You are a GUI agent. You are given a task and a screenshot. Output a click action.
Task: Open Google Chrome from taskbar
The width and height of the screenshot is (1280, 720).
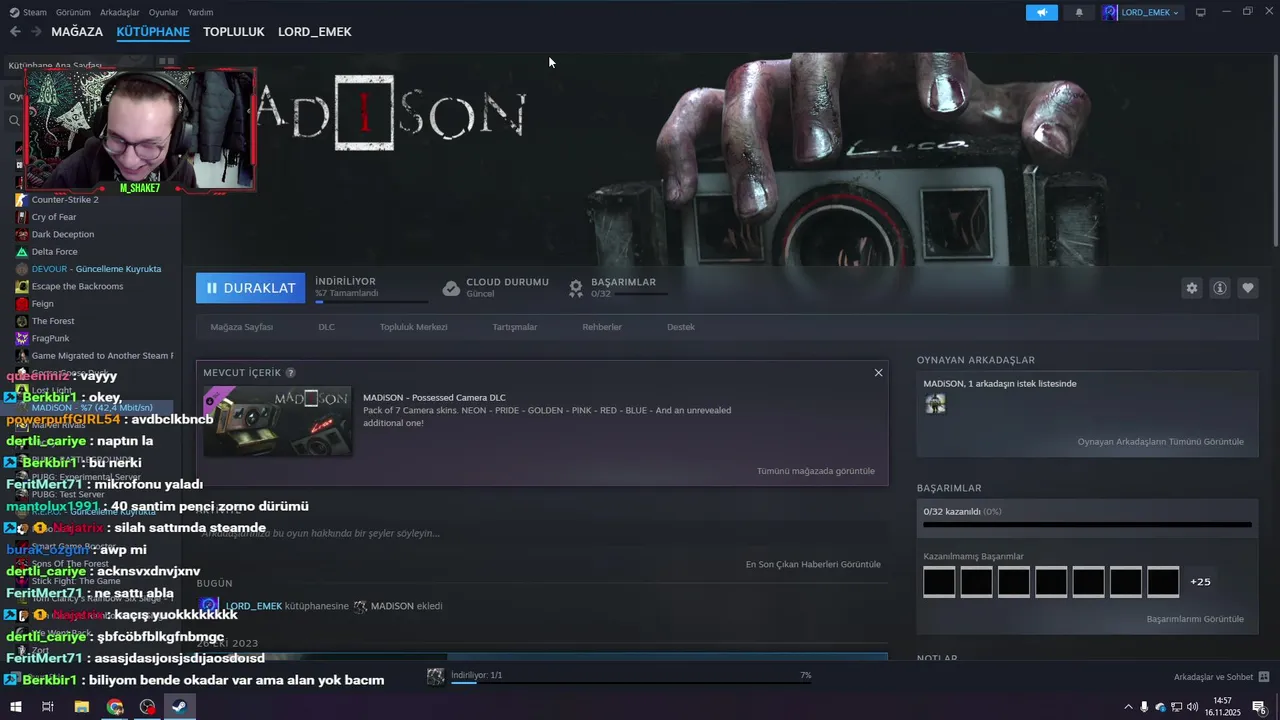[115, 707]
